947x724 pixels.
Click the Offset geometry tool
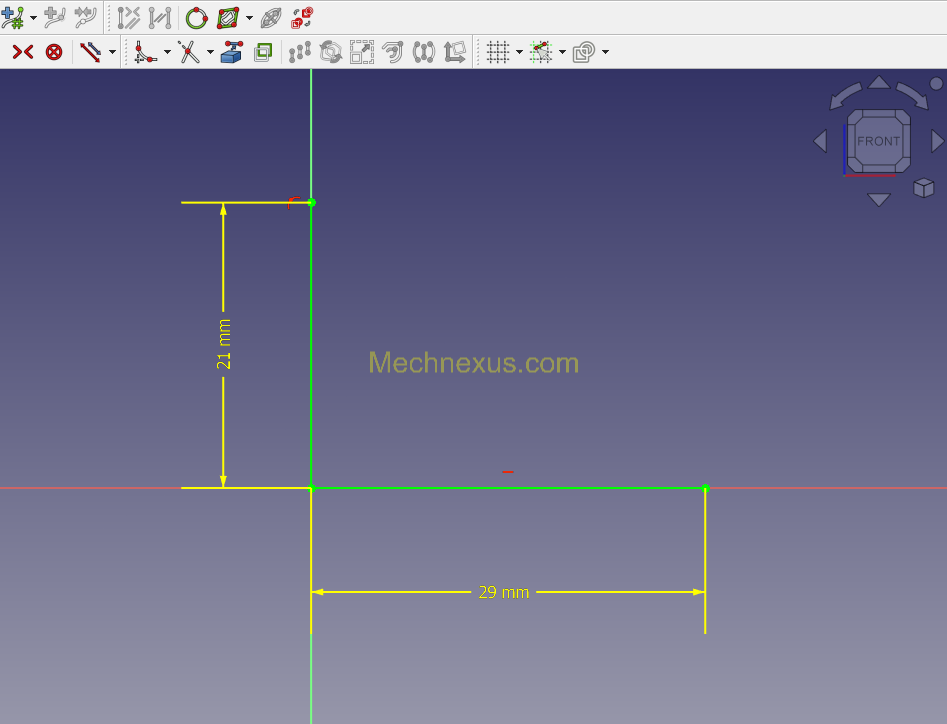tap(393, 53)
